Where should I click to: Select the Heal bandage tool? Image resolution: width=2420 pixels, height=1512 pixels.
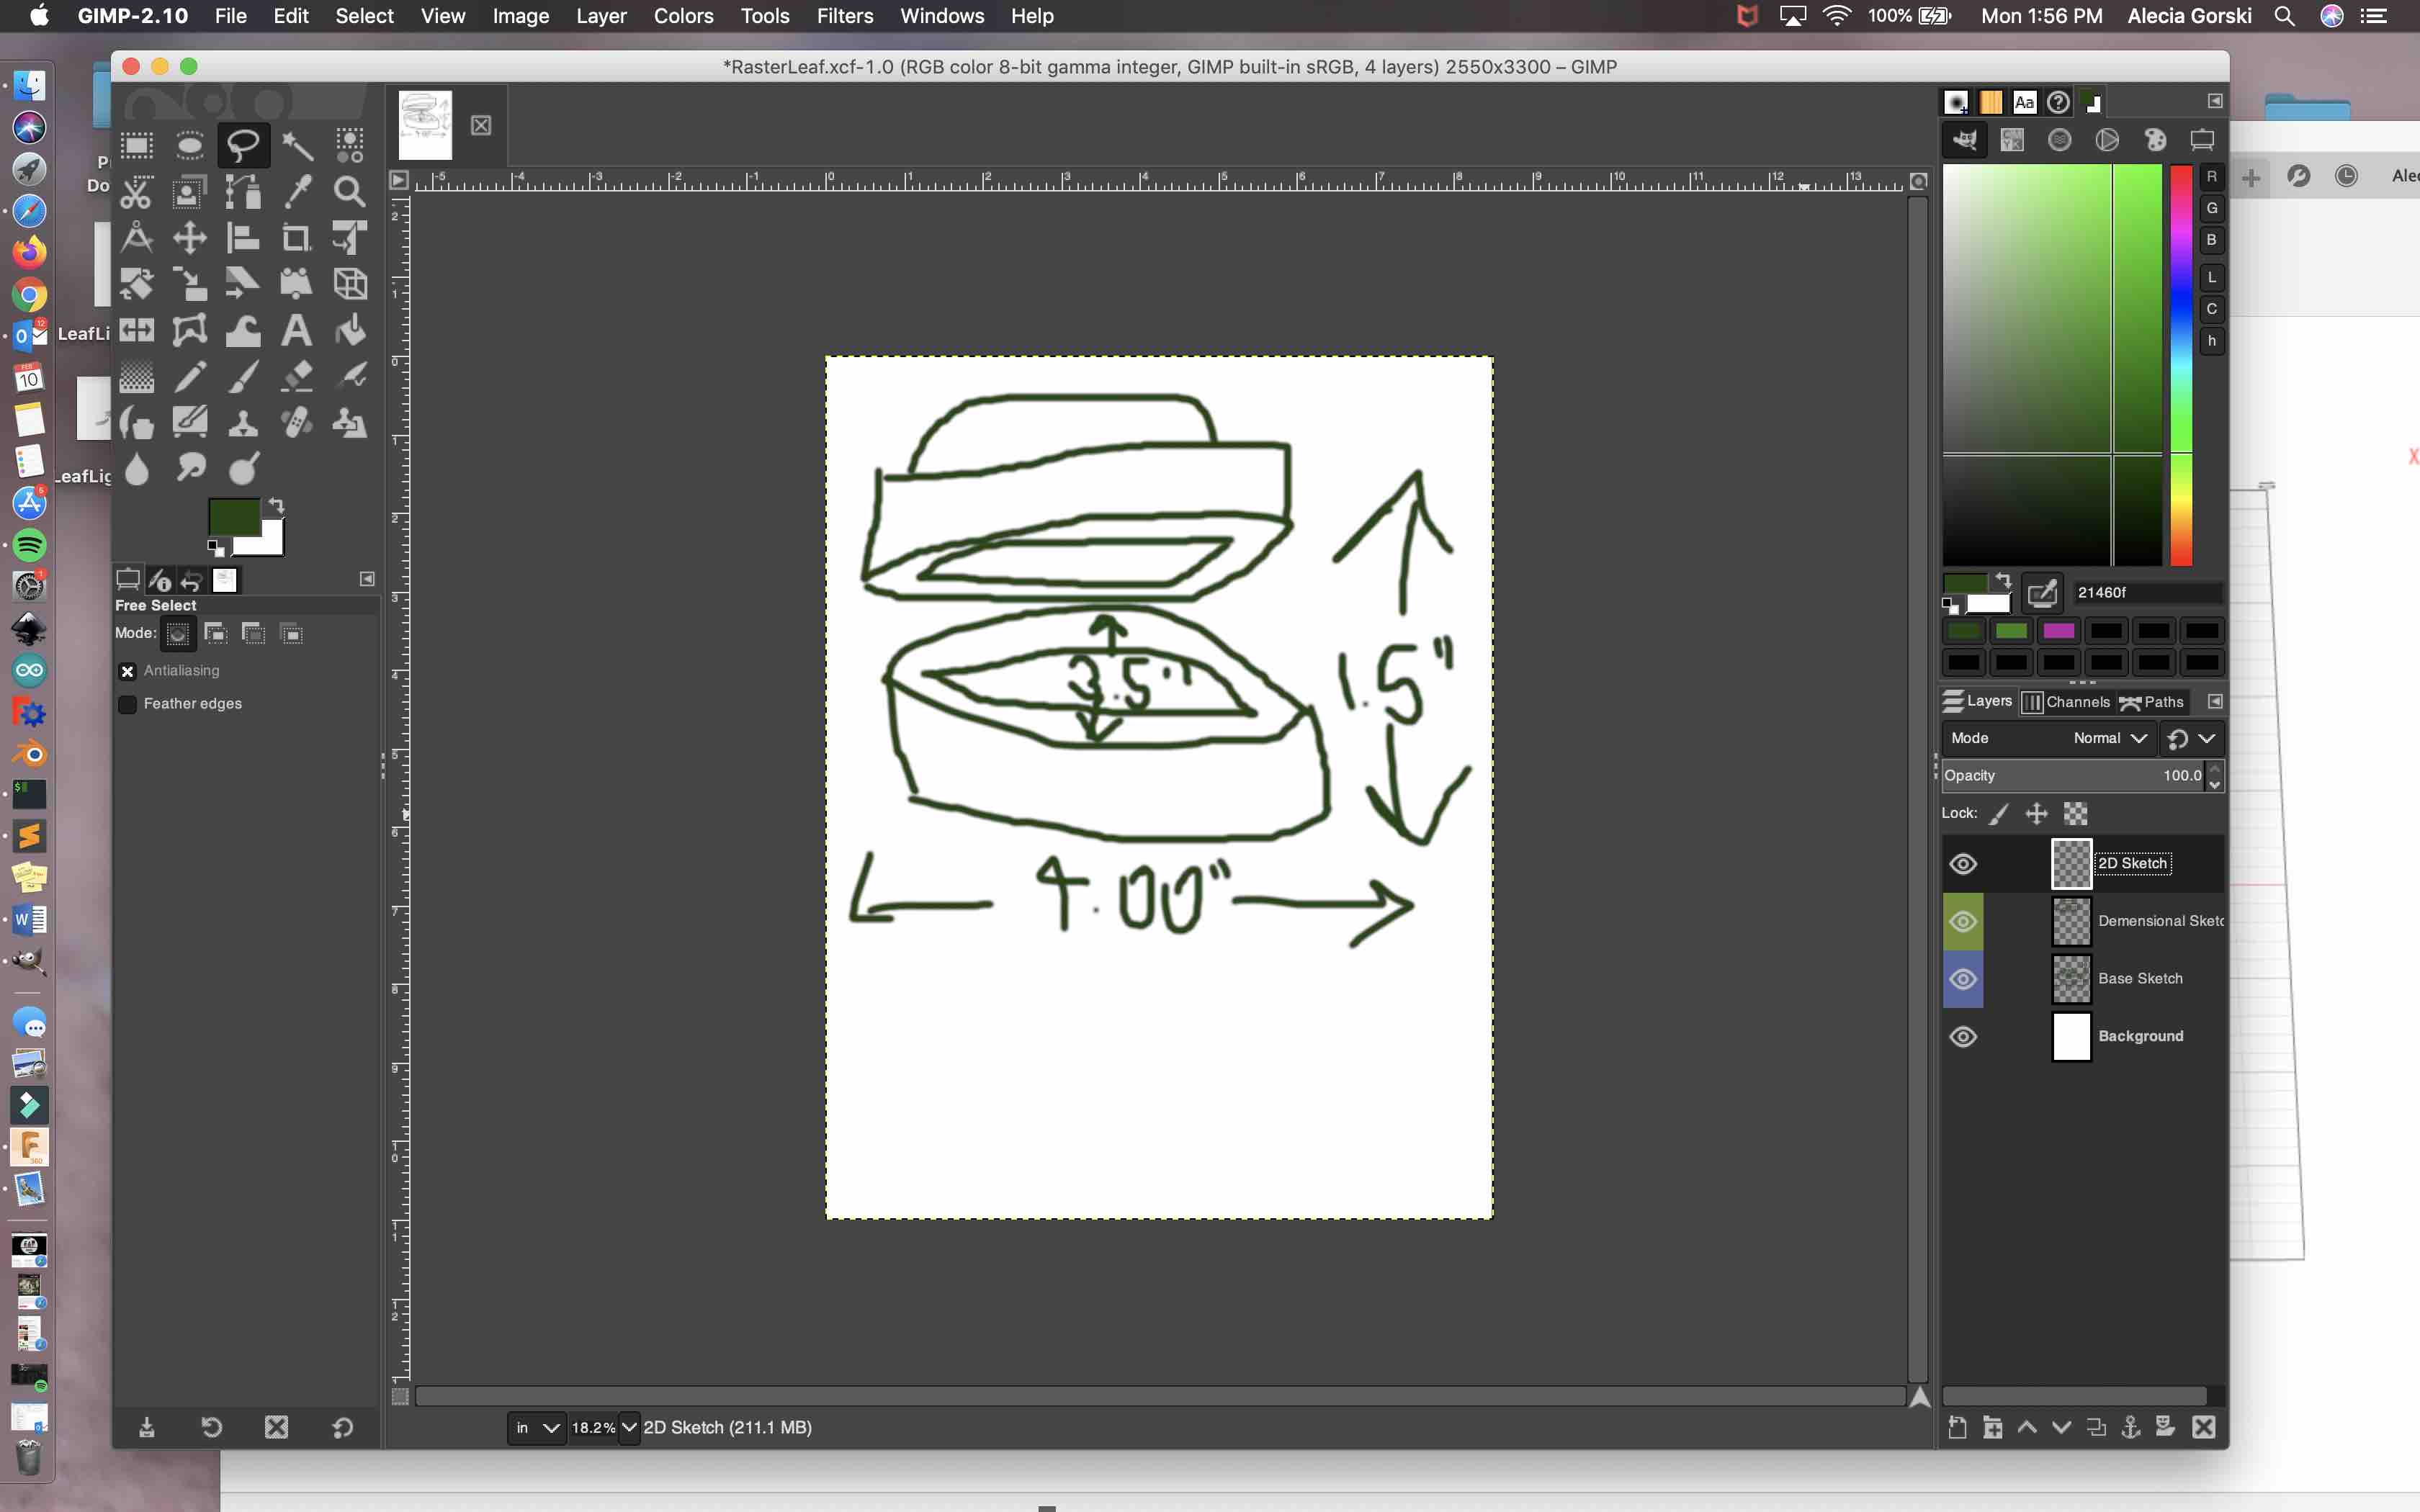pos(297,423)
